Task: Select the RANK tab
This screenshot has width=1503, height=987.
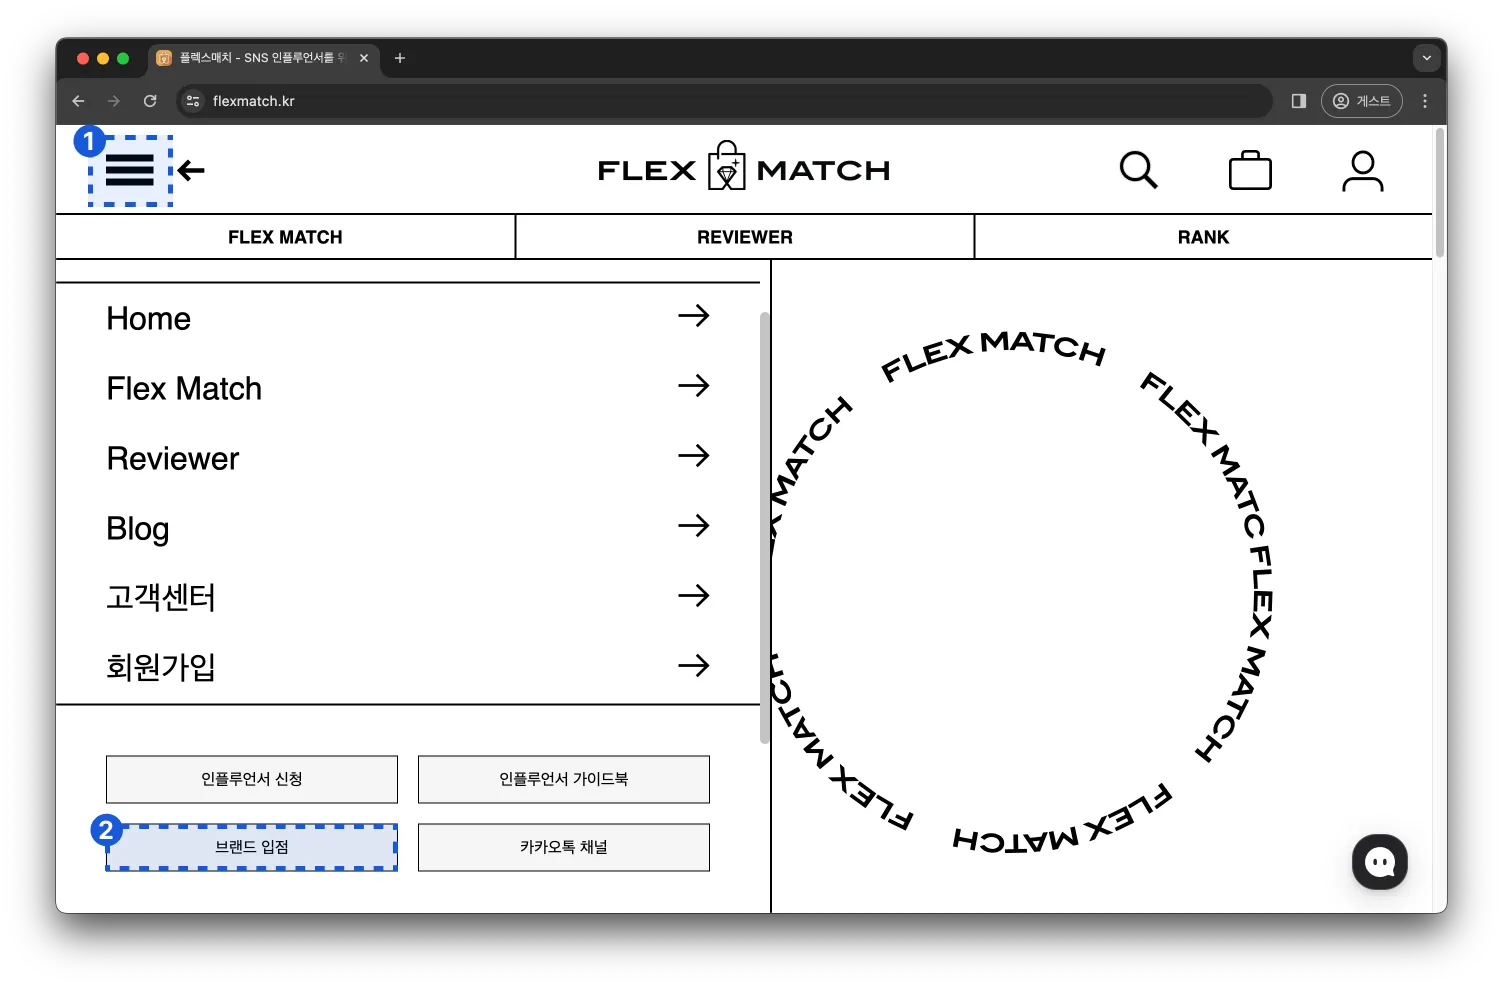Action: (1203, 237)
